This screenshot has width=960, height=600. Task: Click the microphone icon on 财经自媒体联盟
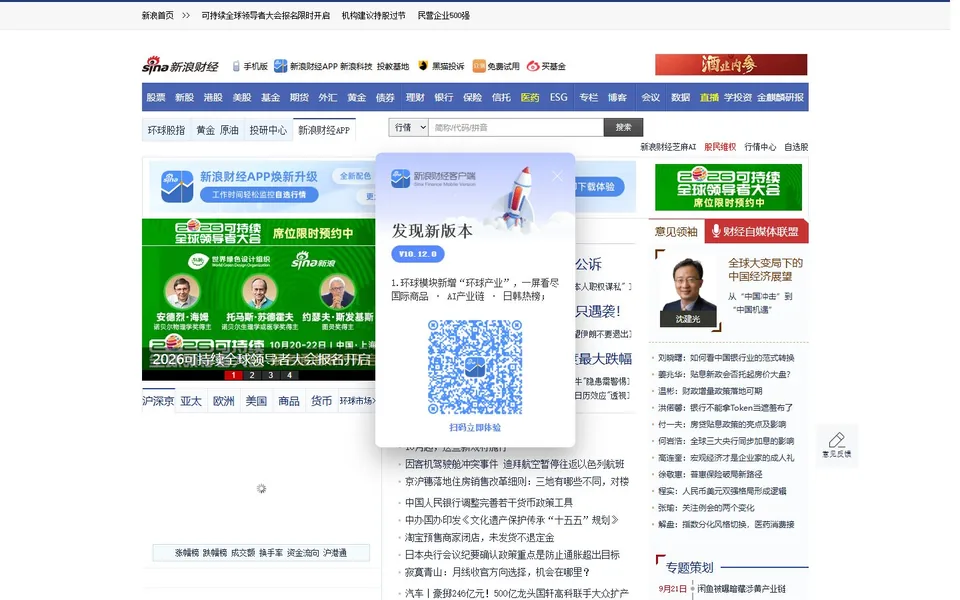(715, 231)
